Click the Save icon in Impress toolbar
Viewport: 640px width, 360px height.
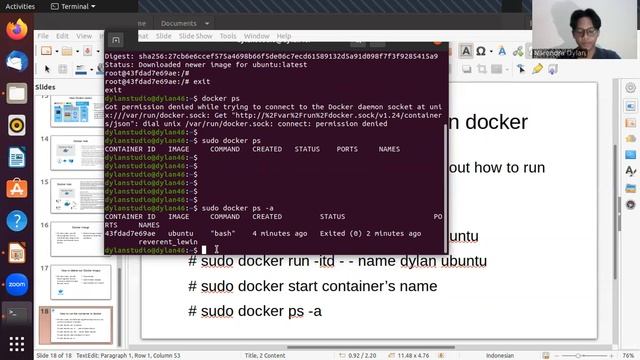point(87,51)
